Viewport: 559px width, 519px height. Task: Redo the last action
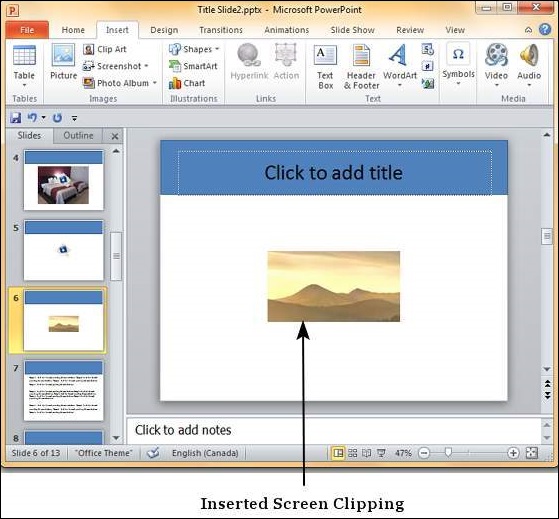click(57, 118)
